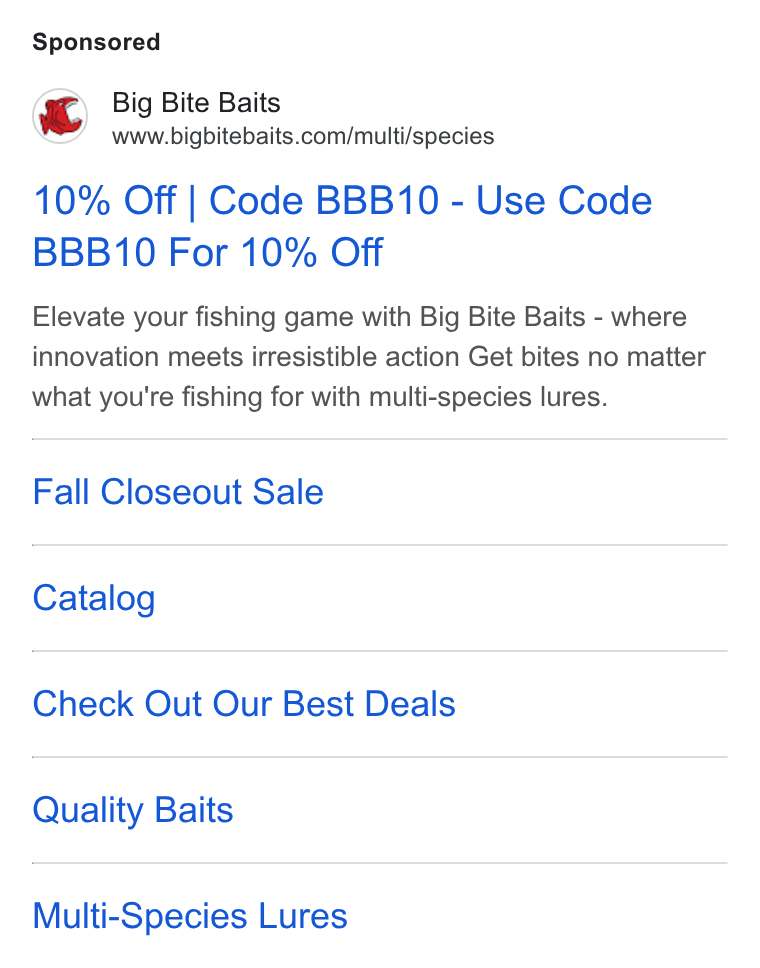
Task: Click the divider between Catalog and Best Deals
Action: (380, 651)
